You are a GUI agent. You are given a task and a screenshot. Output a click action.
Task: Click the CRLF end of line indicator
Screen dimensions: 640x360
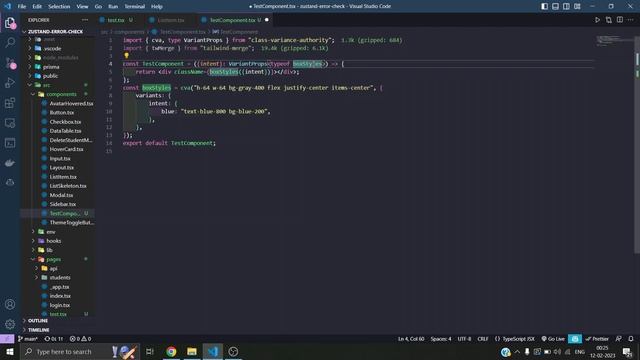click(x=483, y=339)
